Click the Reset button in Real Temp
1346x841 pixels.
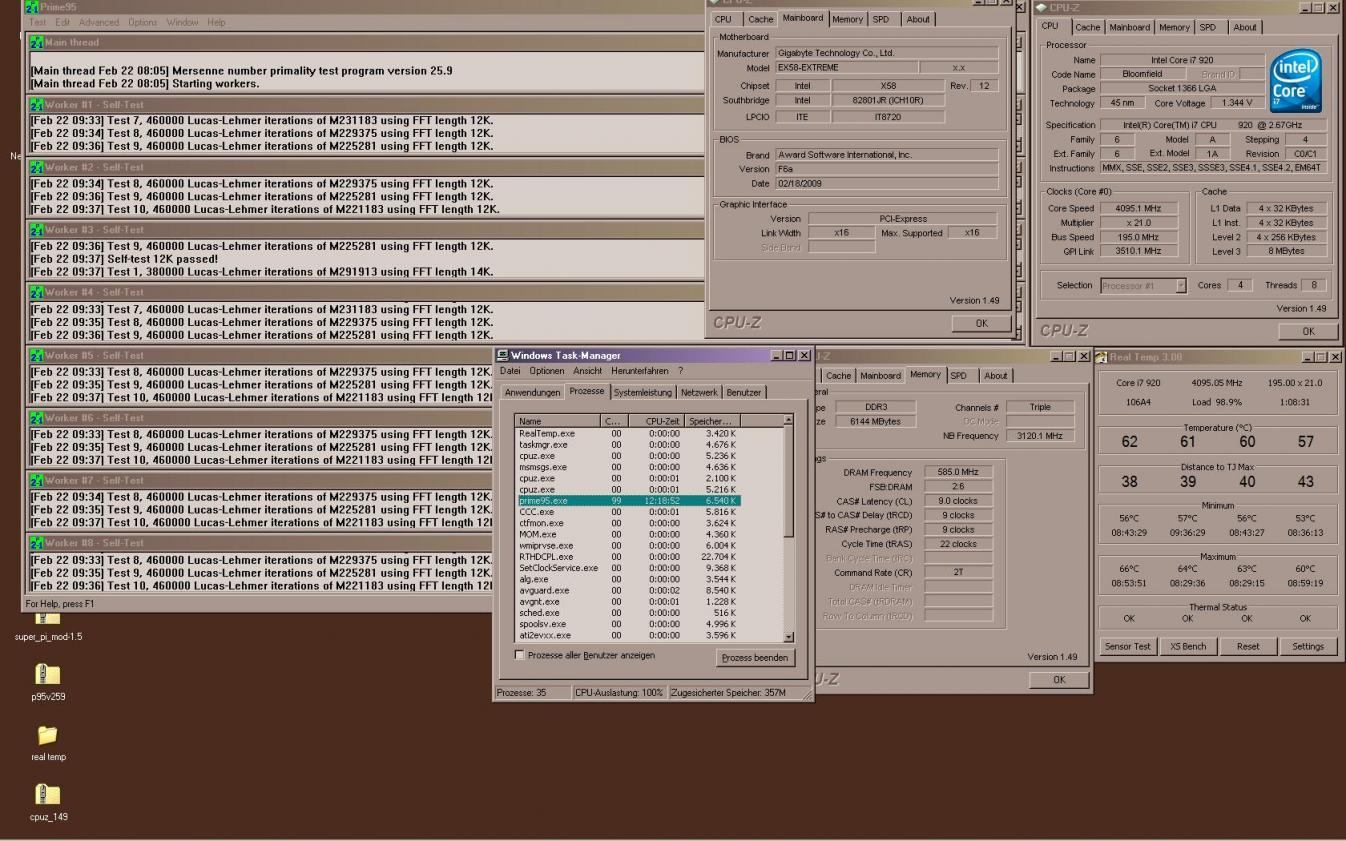tap(1248, 646)
